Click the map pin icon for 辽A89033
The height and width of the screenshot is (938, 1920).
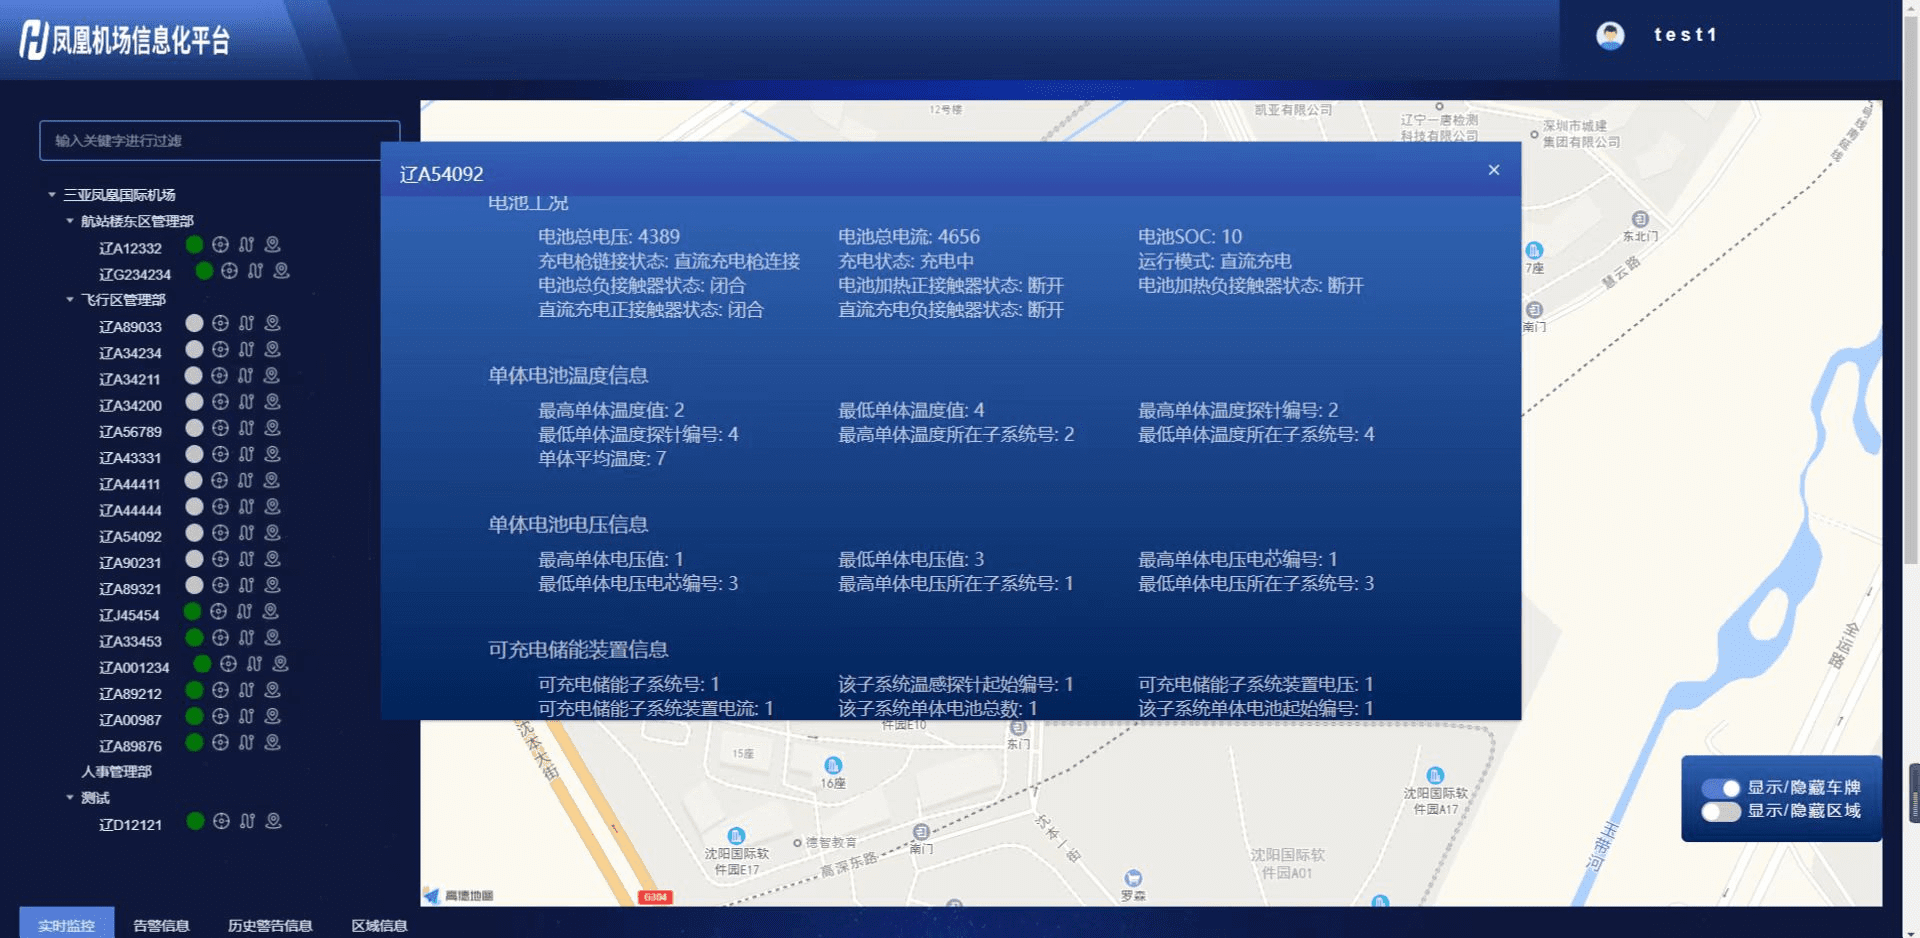272,323
